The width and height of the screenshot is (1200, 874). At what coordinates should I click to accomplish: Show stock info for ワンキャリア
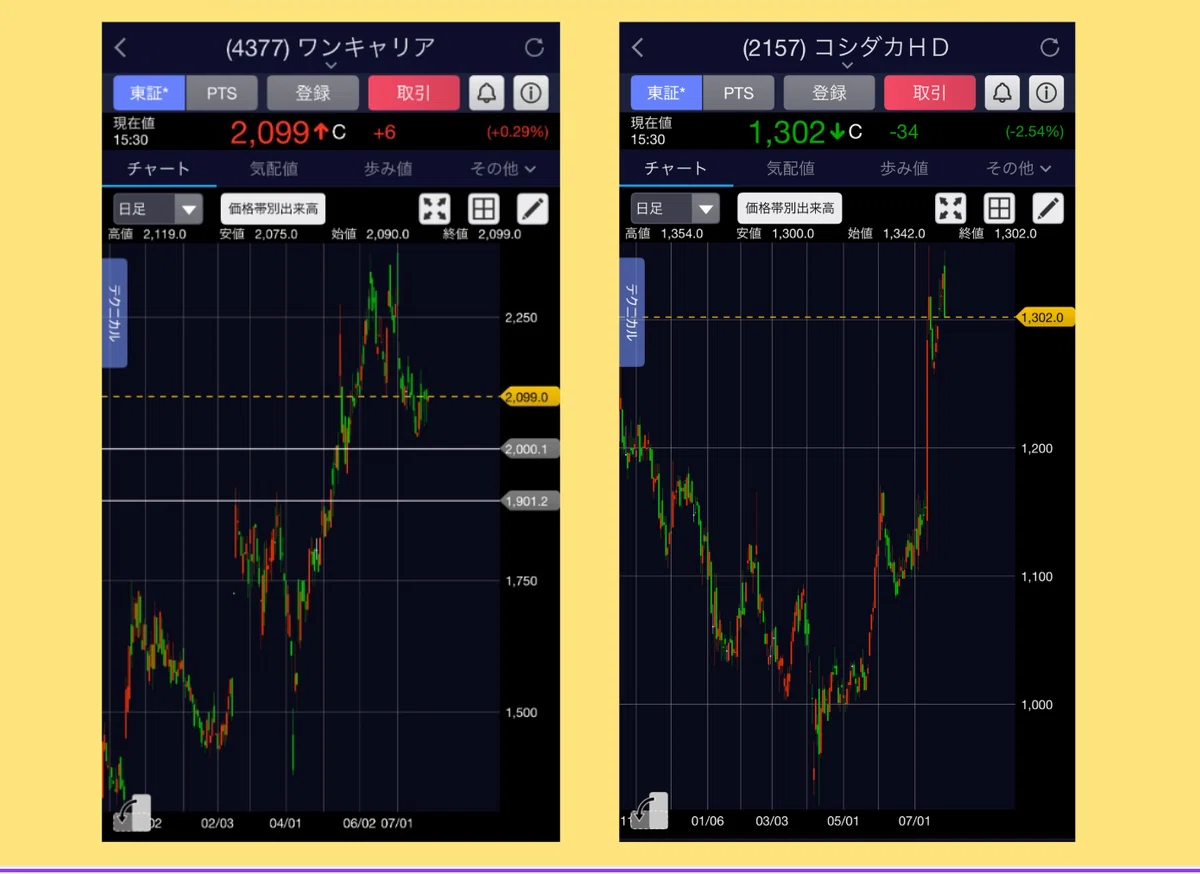[x=531, y=93]
